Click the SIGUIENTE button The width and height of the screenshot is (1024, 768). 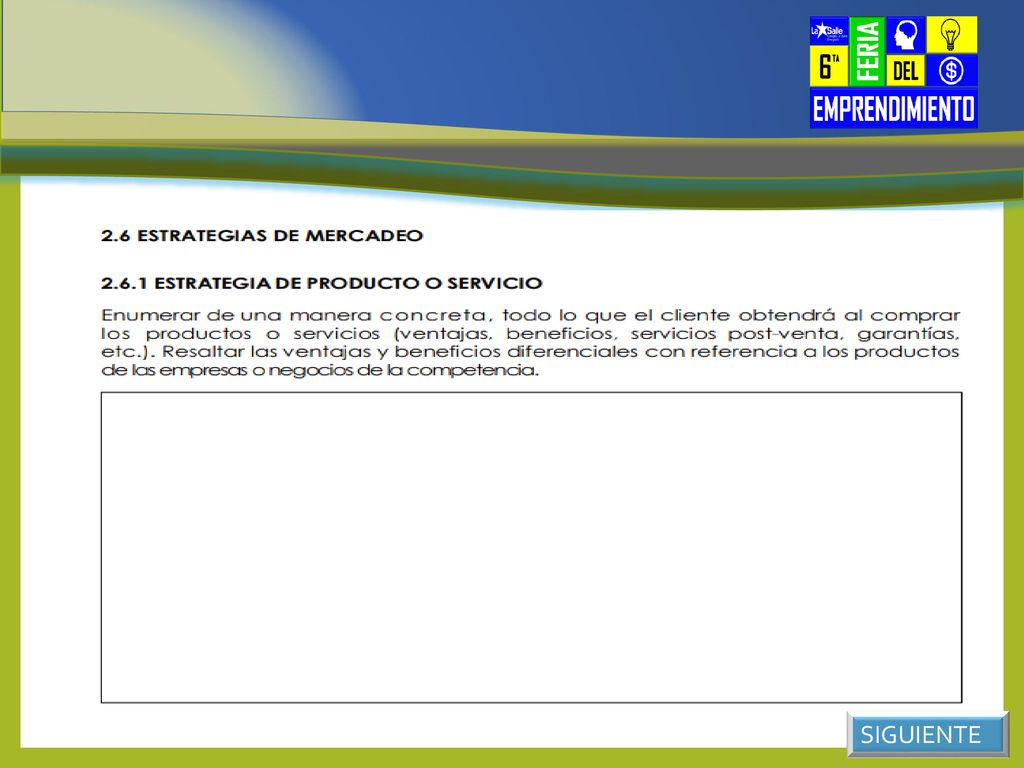click(927, 734)
